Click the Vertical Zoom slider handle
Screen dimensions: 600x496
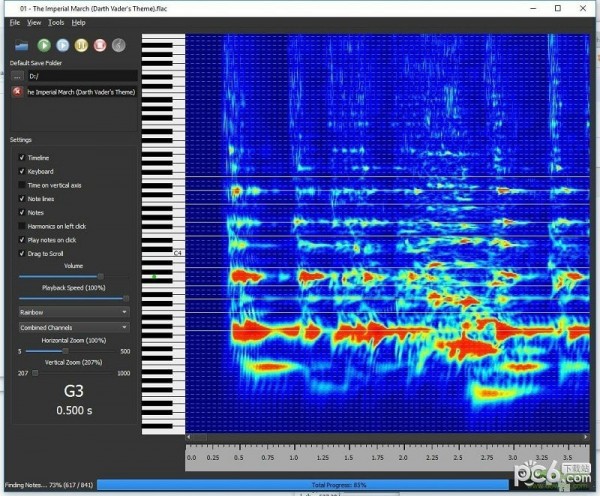click(x=35, y=373)
